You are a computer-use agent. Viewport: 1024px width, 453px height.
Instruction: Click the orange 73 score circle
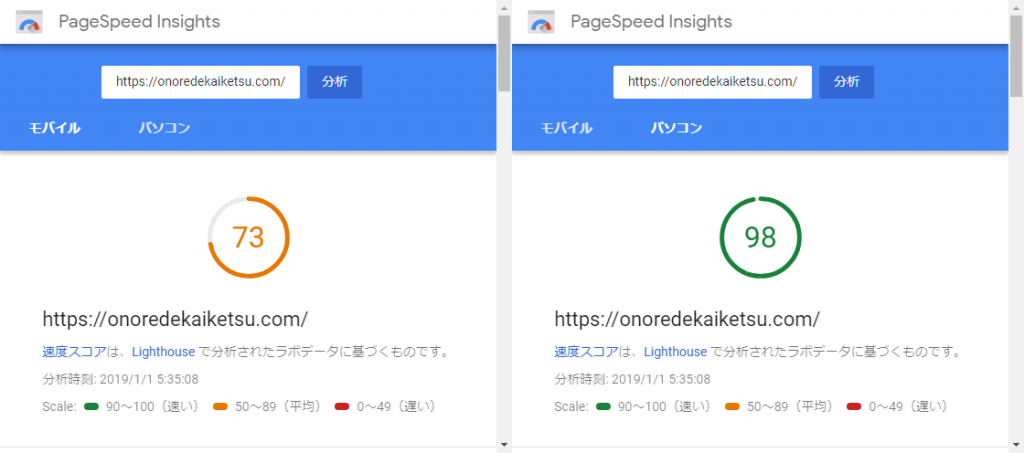(248, 238)
